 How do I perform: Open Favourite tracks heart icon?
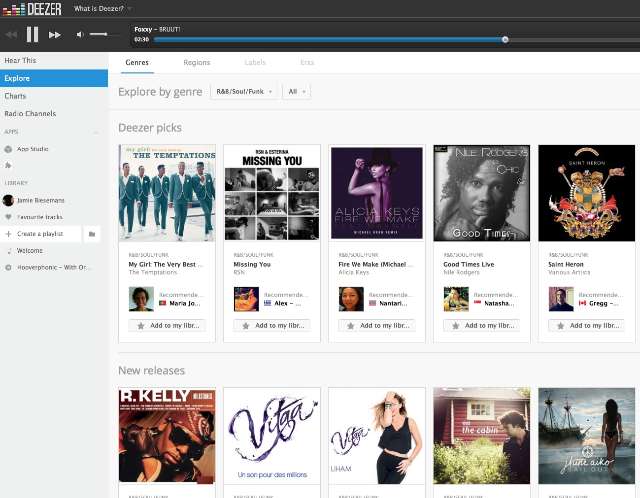click(x=8, y=217)
